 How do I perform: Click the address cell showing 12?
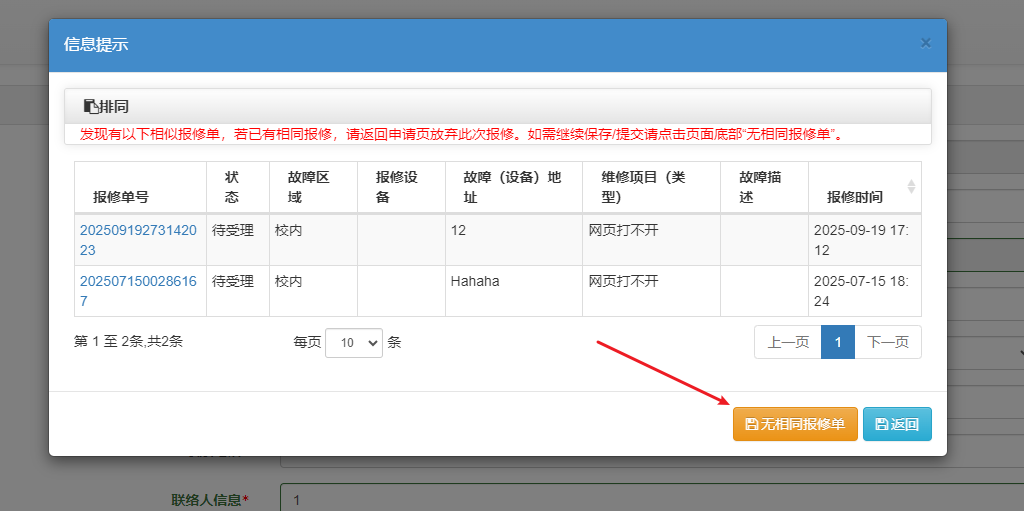tap(514, 239)
